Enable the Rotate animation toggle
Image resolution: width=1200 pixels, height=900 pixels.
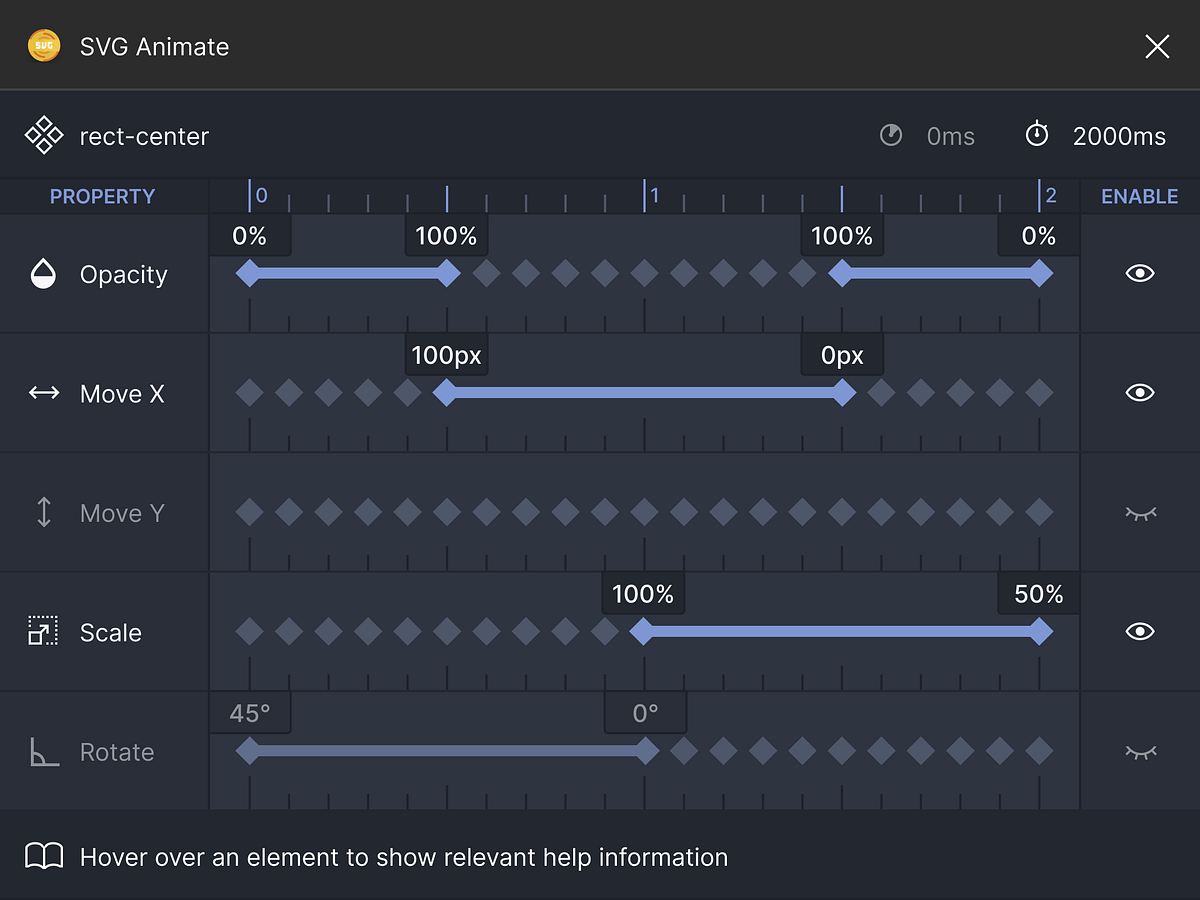pos(1140,752)
